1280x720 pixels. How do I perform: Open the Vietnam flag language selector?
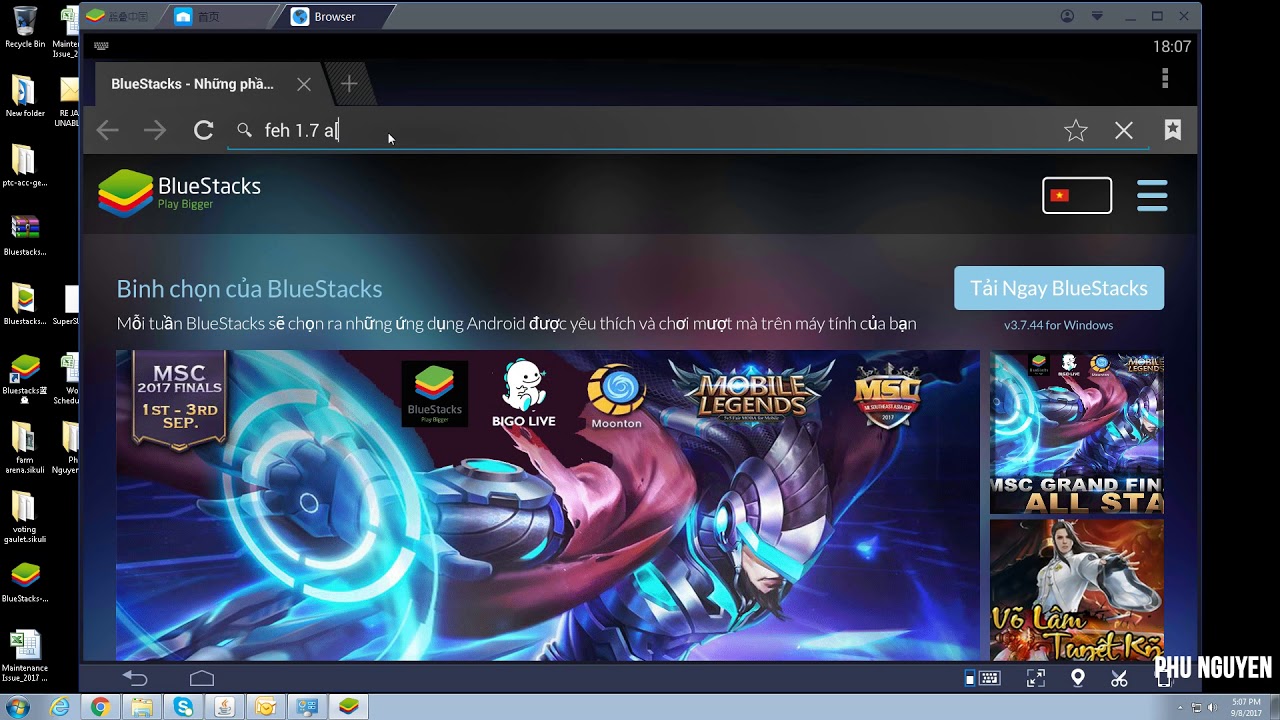coord(1077,195)
